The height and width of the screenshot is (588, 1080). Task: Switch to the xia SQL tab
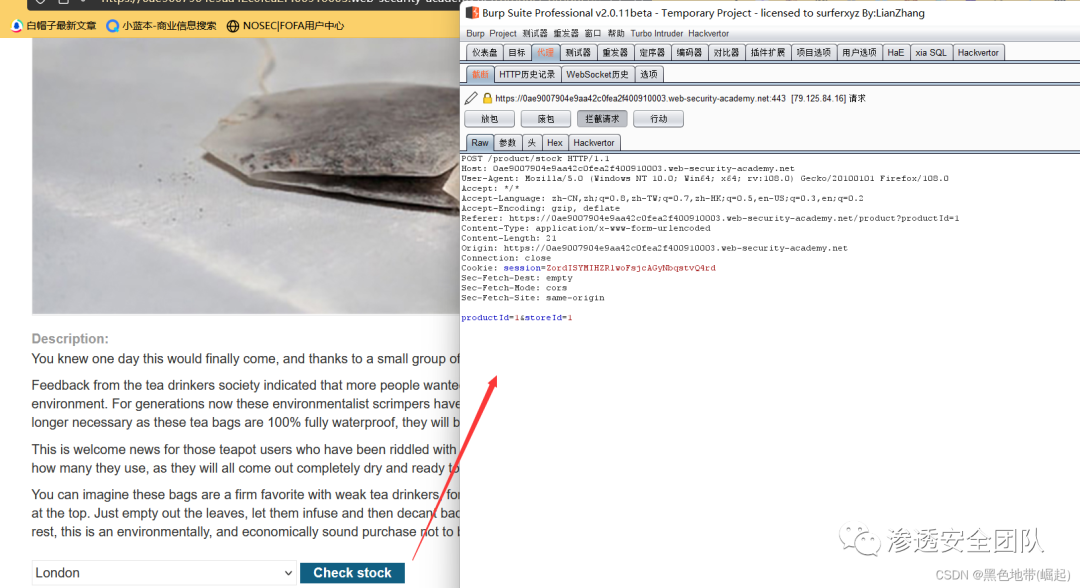(x=931, y=52)
